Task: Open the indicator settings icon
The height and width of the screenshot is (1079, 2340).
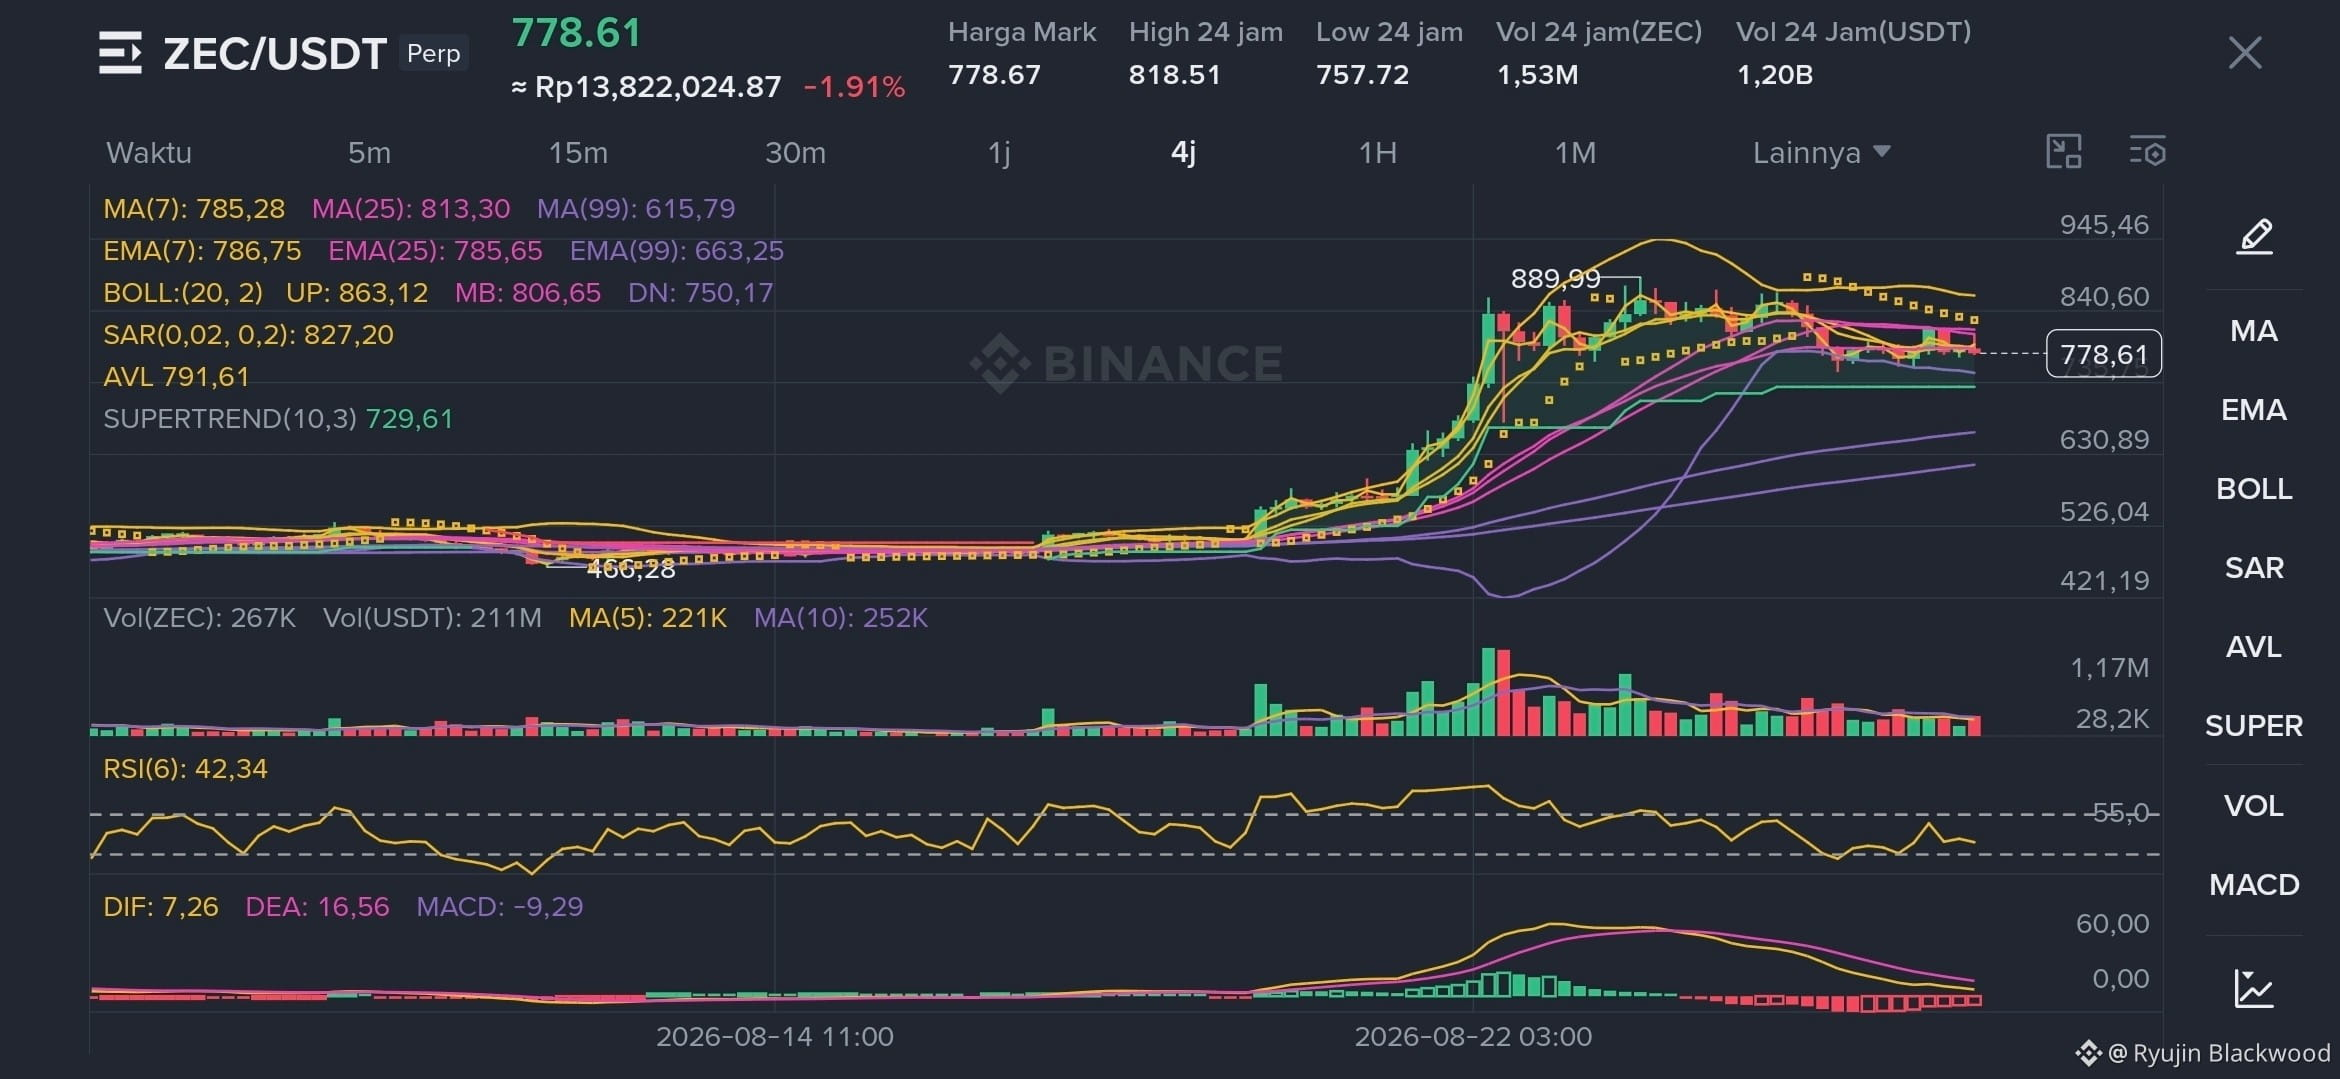Action: (x=2147, y=152)
